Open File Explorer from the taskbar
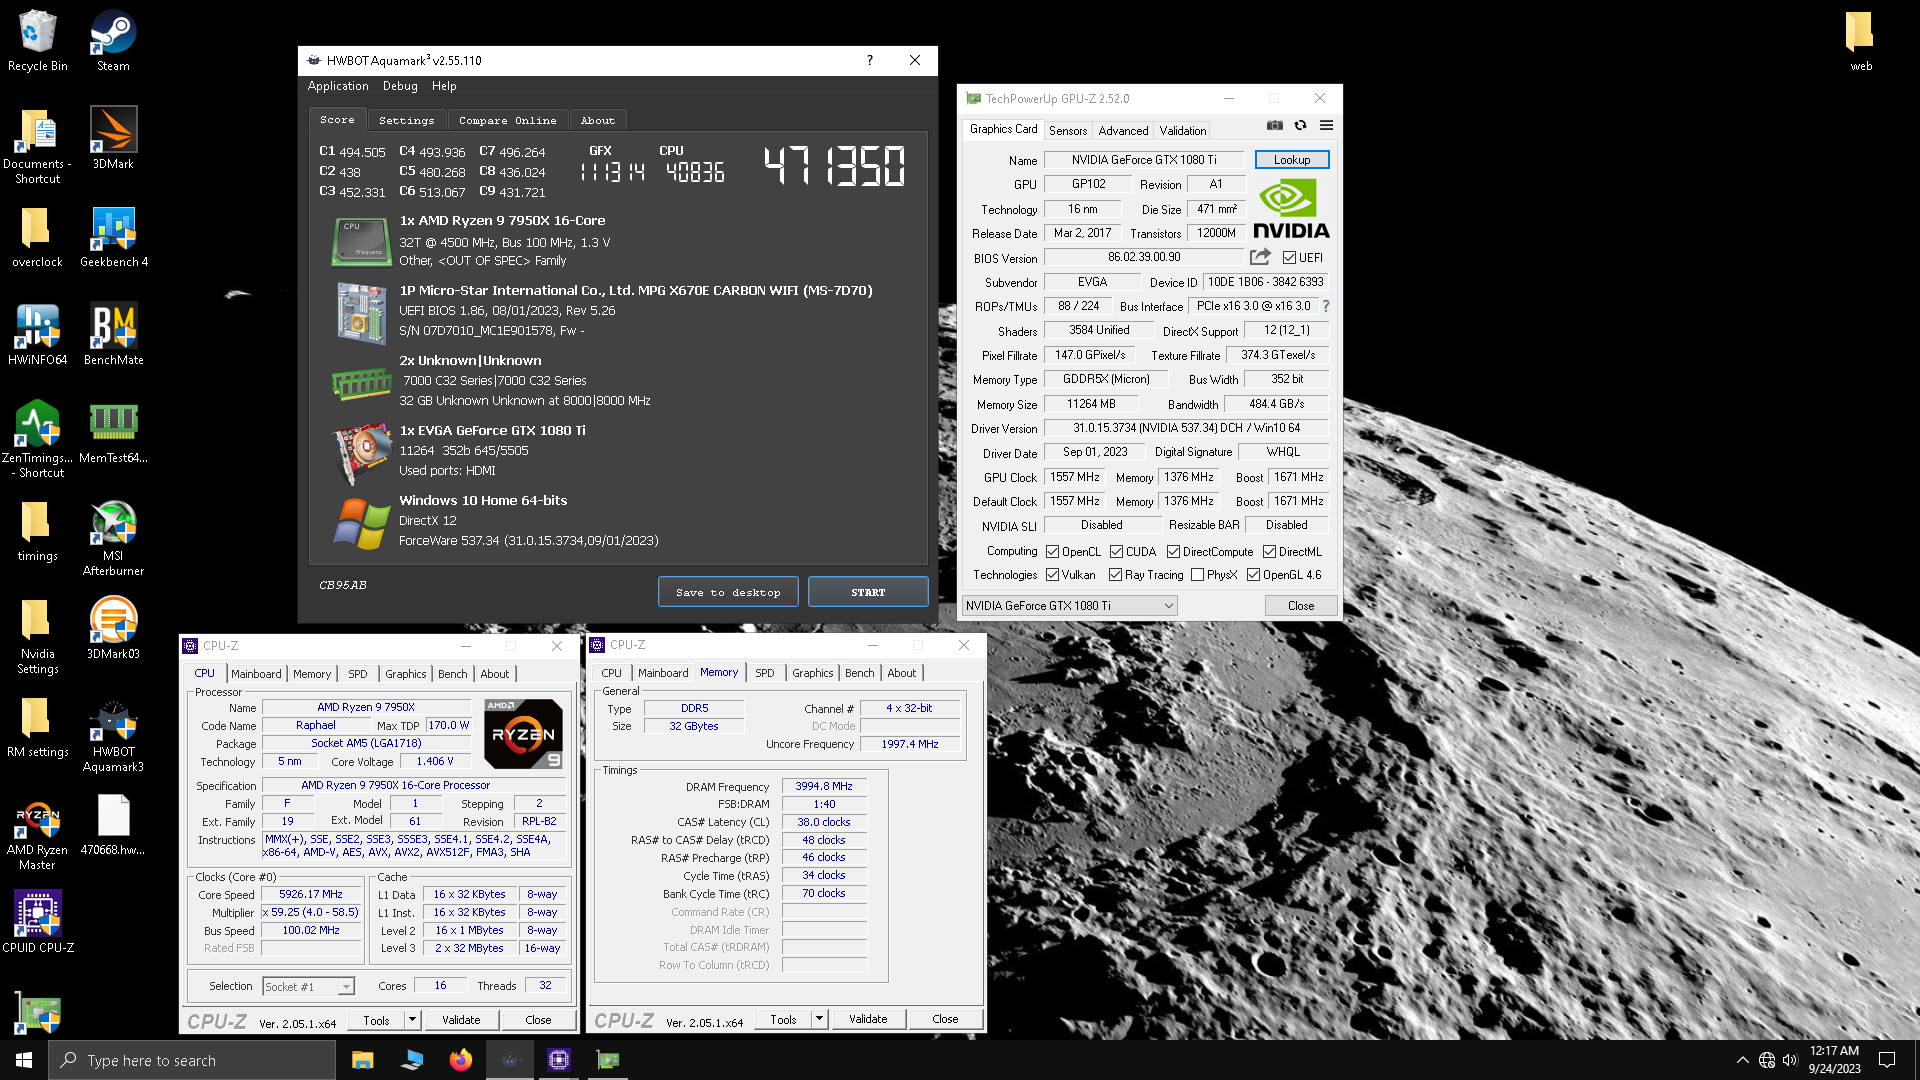Viewport: 1920px width, 1080px height. pyautogui.click(x=362, y=1060)
